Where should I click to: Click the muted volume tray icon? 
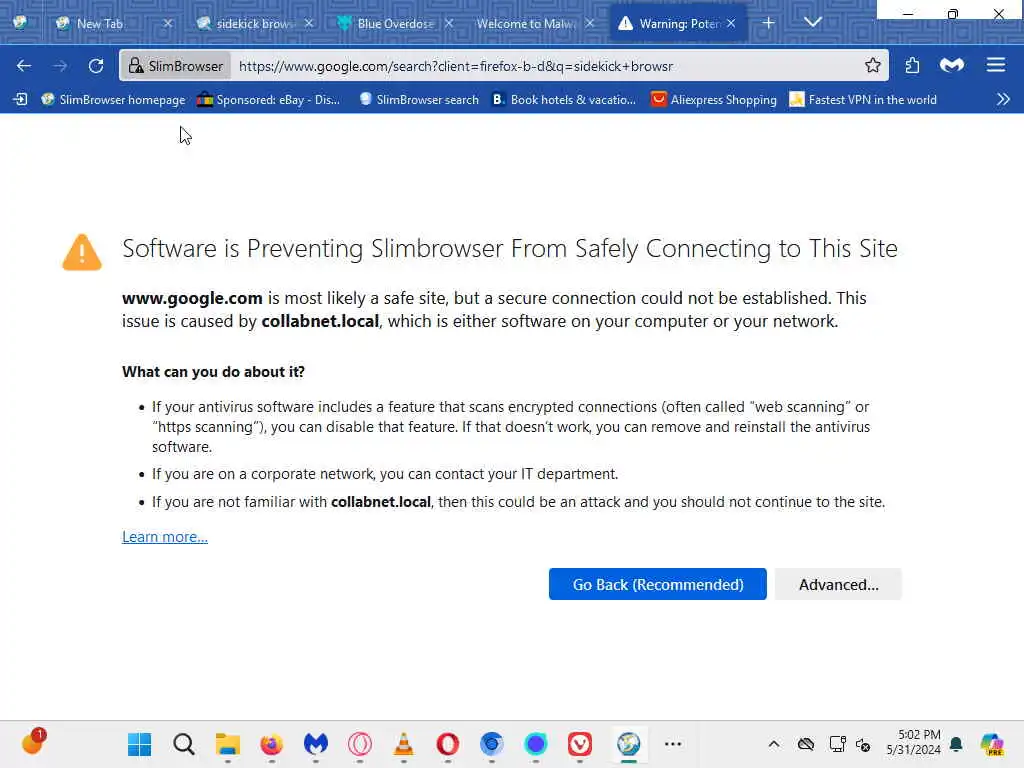coord(863,744)
